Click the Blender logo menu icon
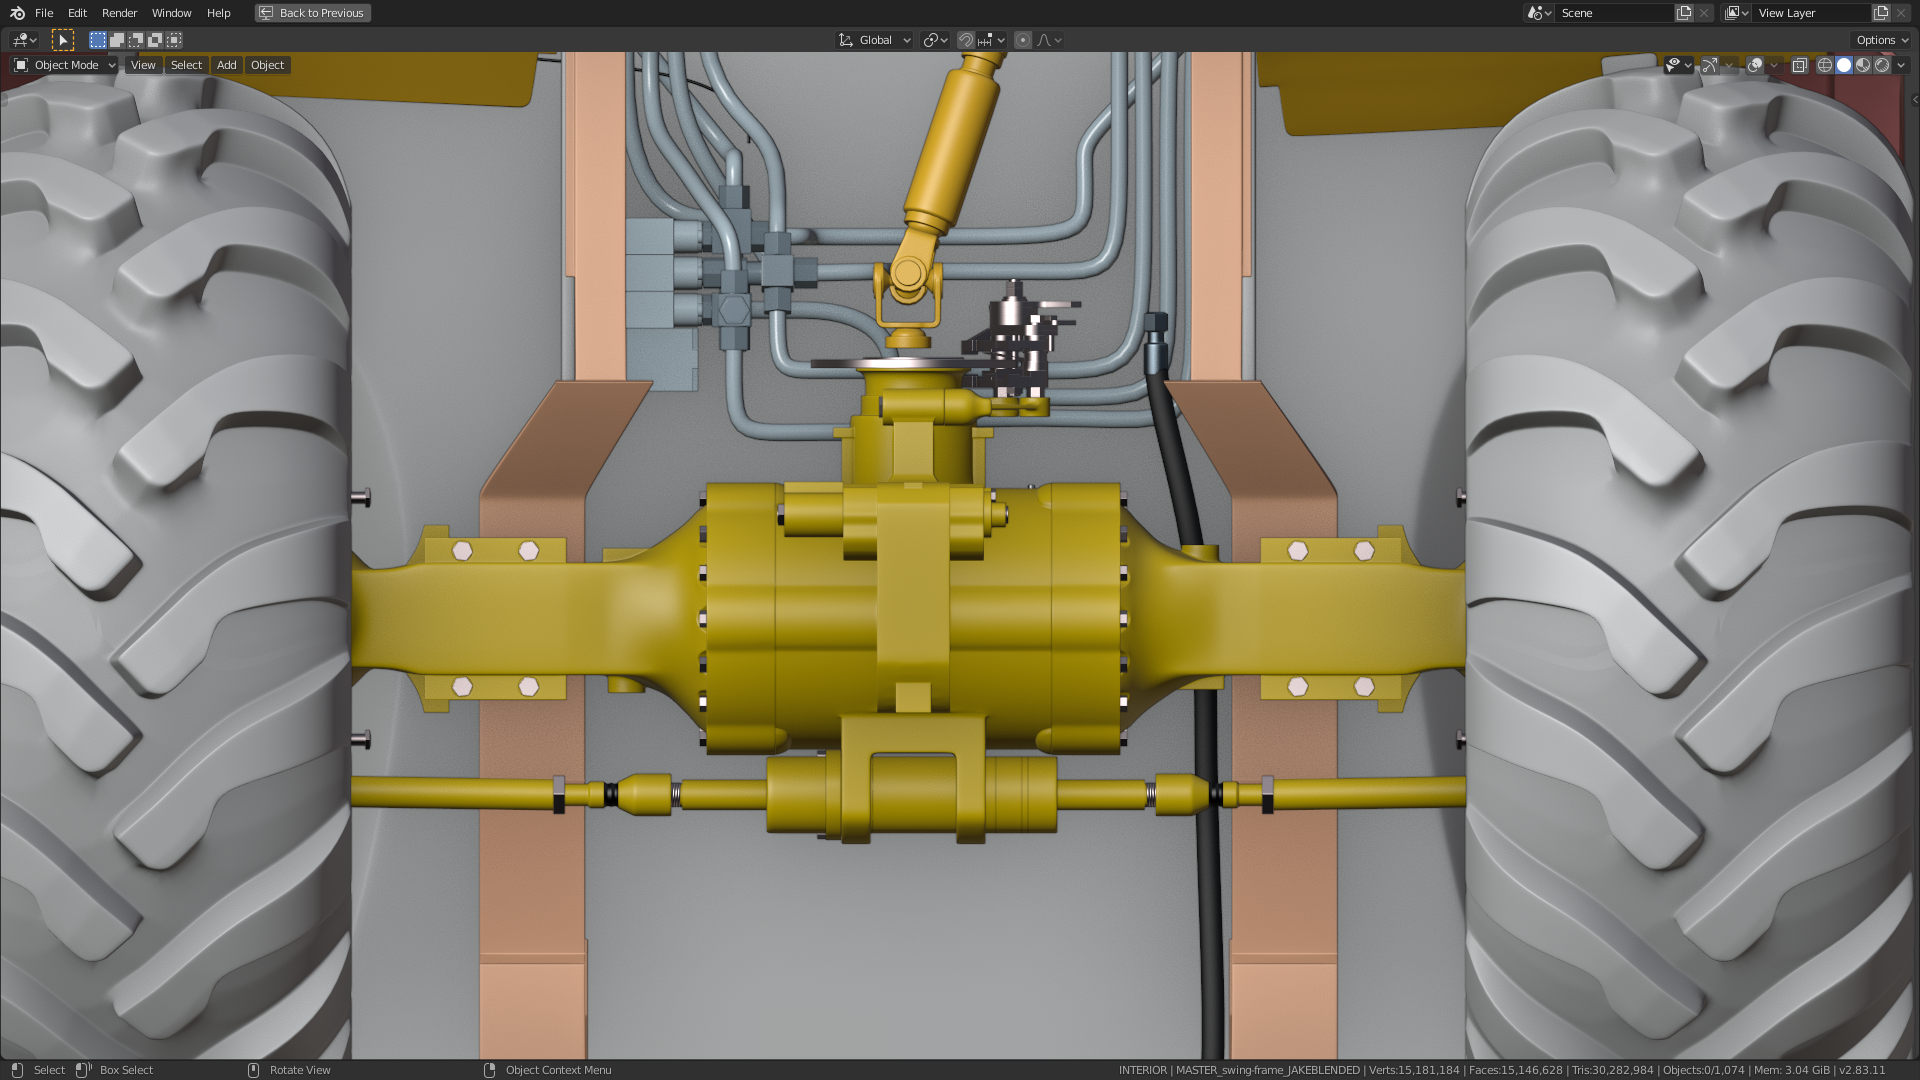The image size is (1920, 1080). coord(17,13)
